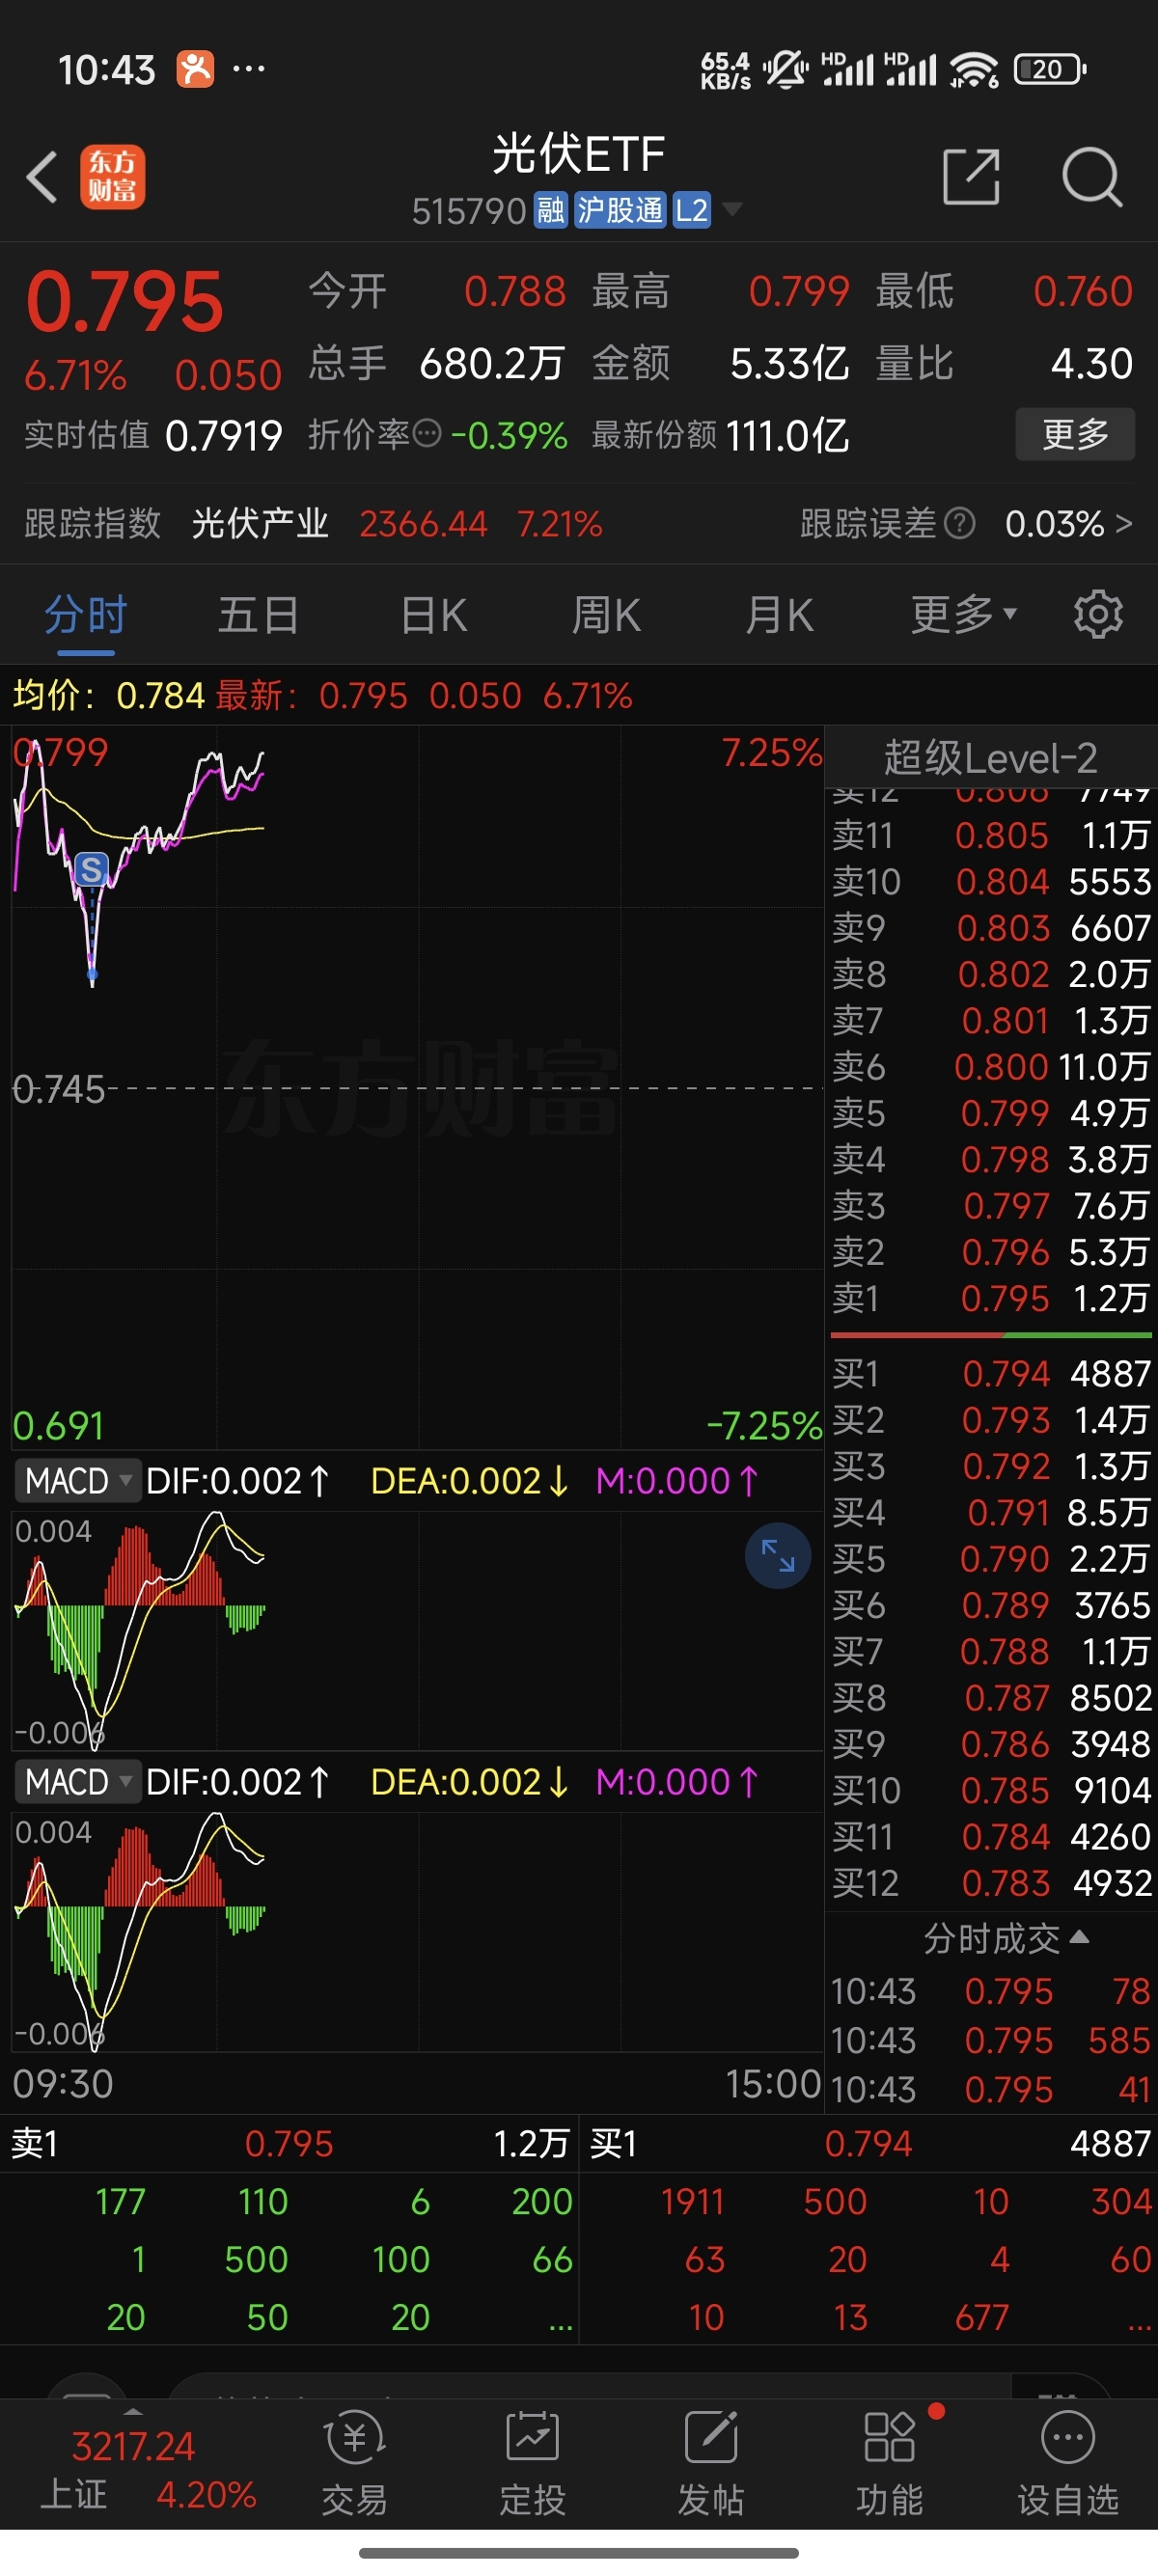This screenshot has height=2576, width=1158.
Task: Tap the 东方财富 app logo
Action: tap(112, 177)
